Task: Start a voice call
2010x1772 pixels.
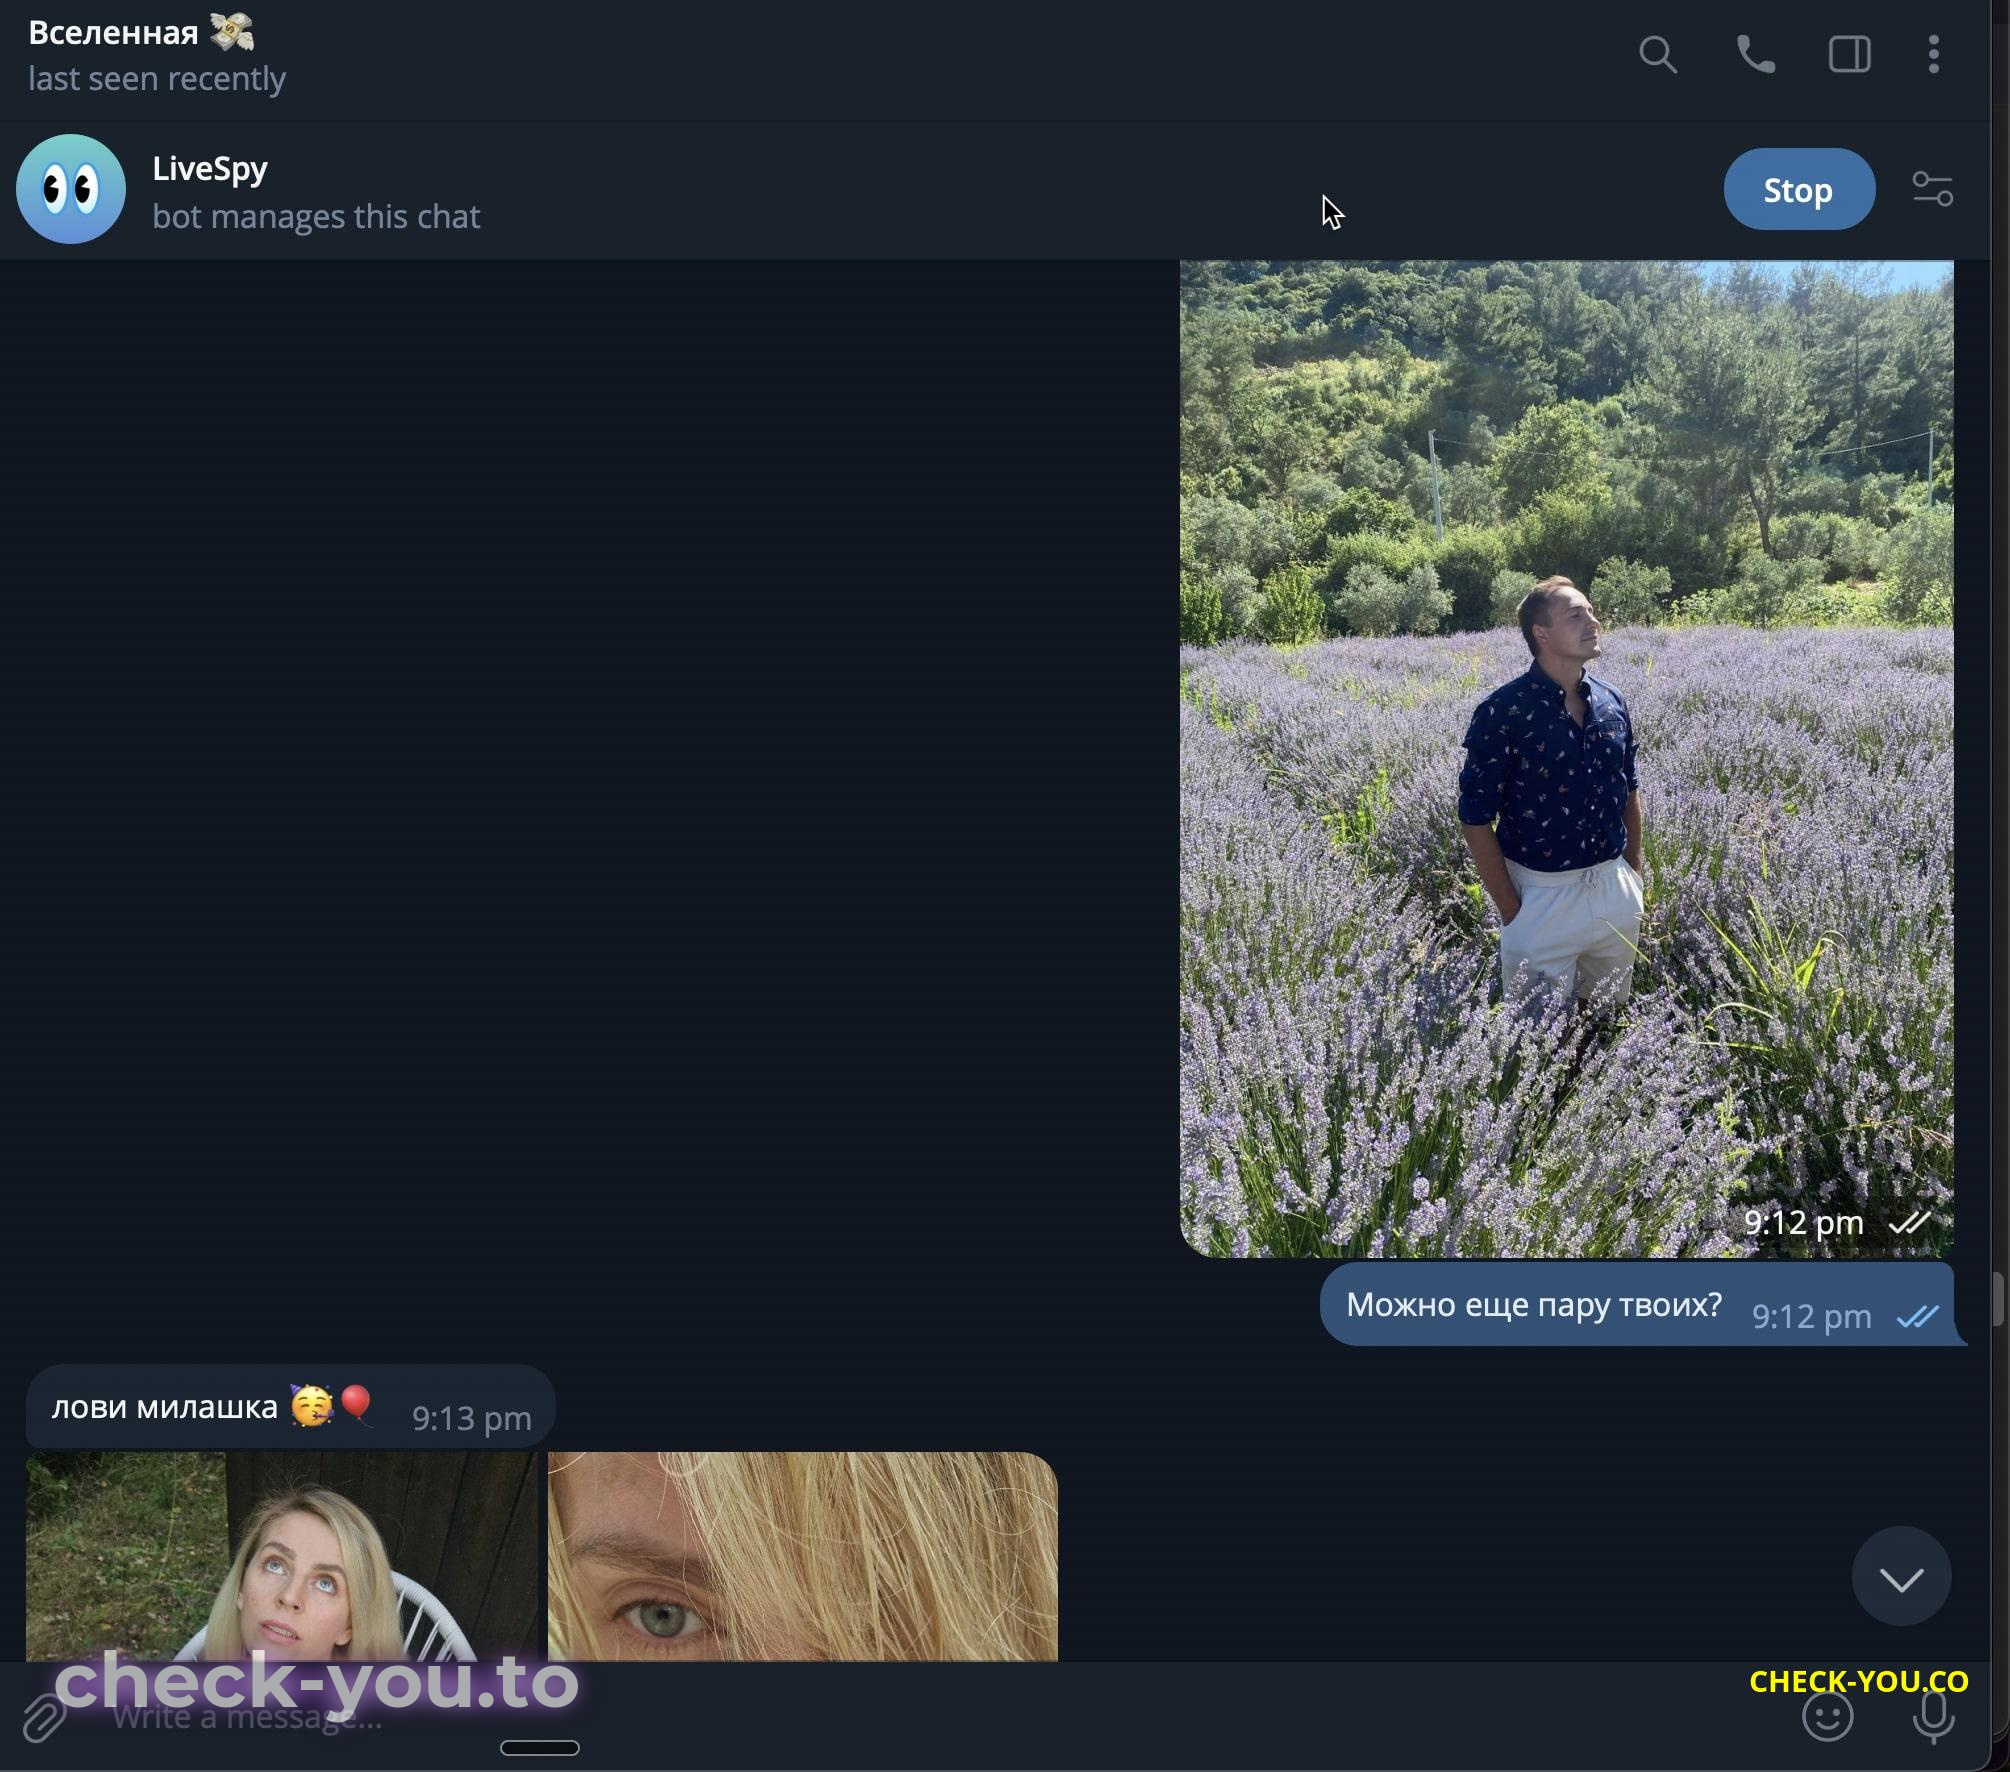Action: [x=1755, y=54]
